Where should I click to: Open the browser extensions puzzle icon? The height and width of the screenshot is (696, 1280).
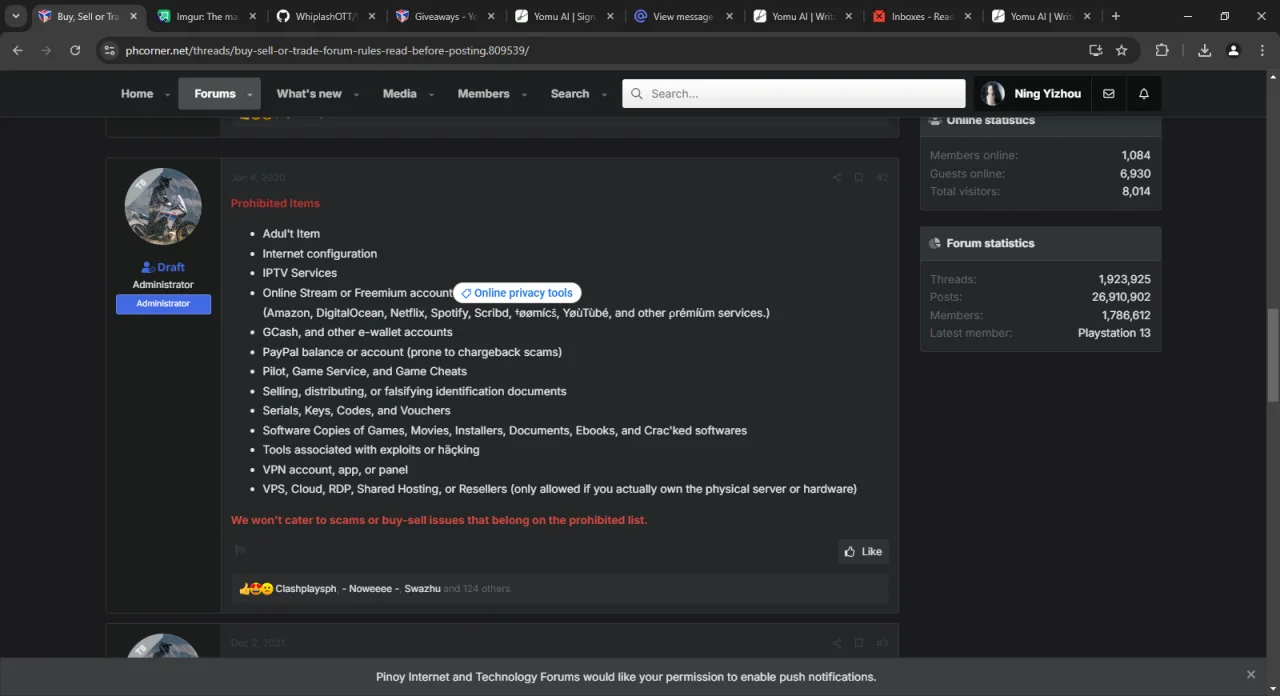pos(1162,50)
